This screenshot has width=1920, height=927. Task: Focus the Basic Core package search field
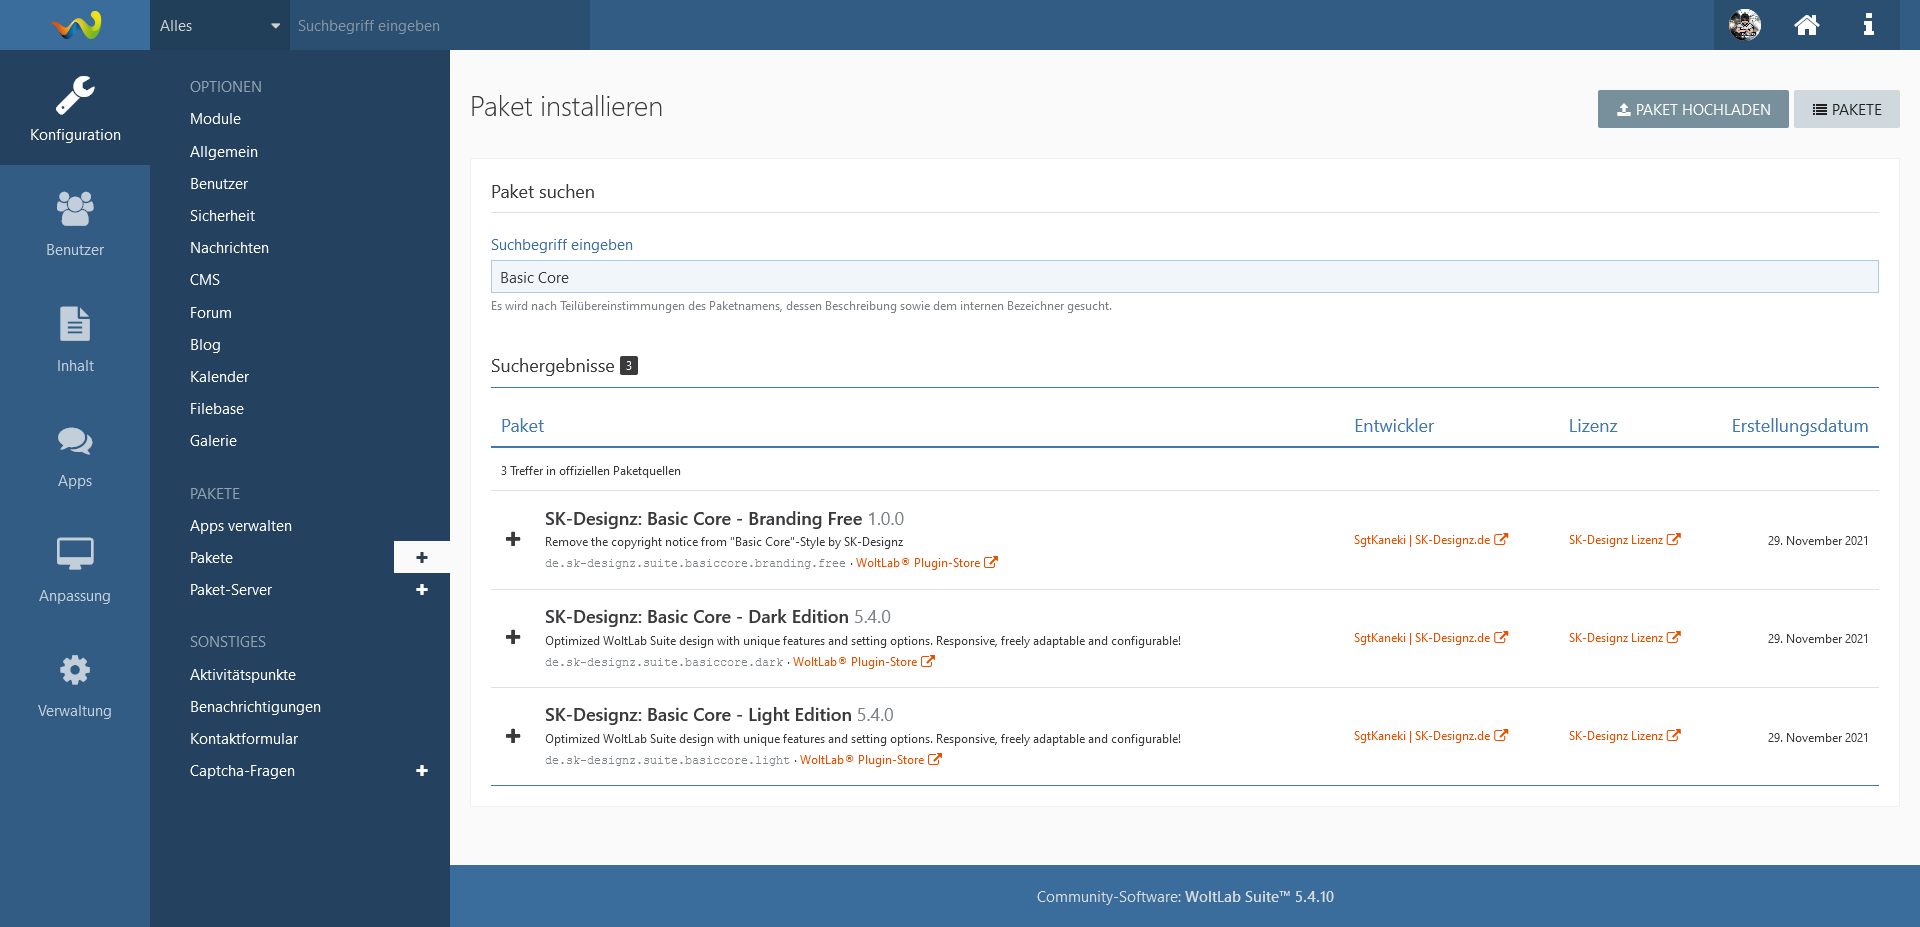1184,277
